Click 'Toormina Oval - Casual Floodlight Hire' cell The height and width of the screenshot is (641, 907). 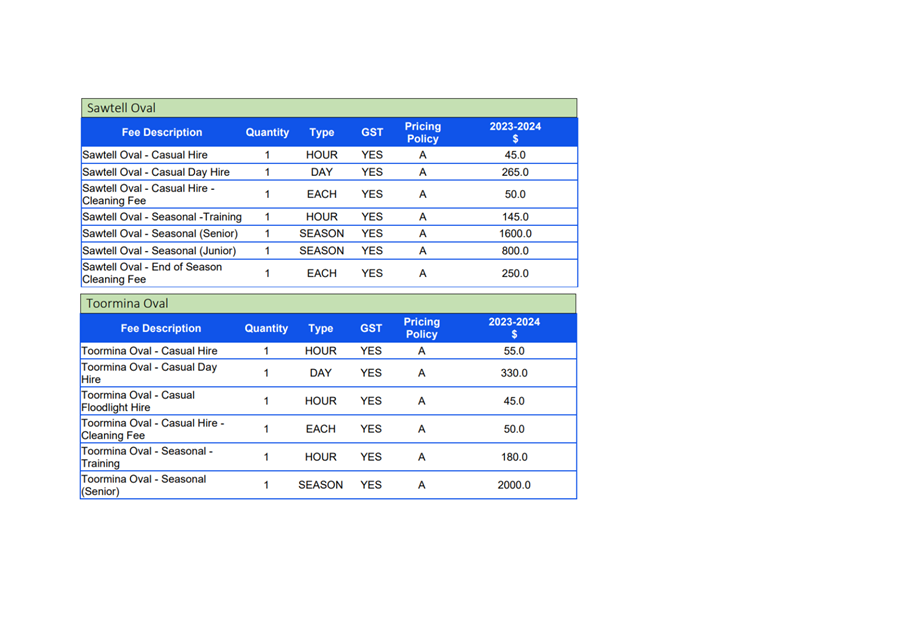coord(138,401)
